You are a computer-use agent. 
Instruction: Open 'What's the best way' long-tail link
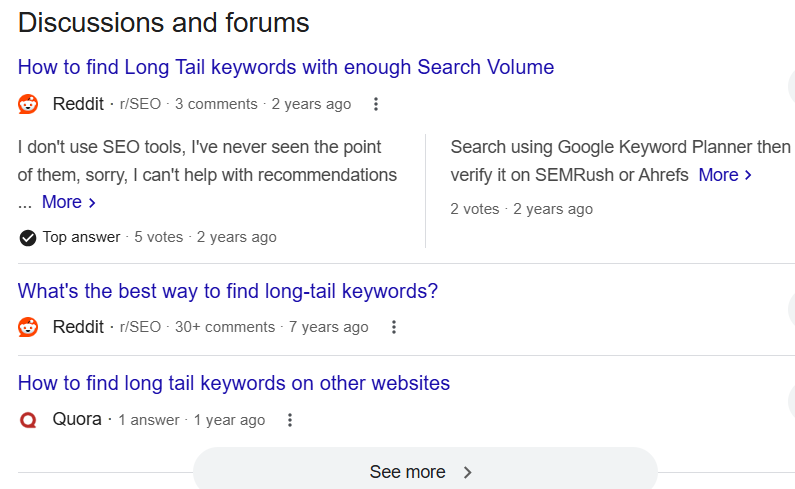(x=228, y=292)
